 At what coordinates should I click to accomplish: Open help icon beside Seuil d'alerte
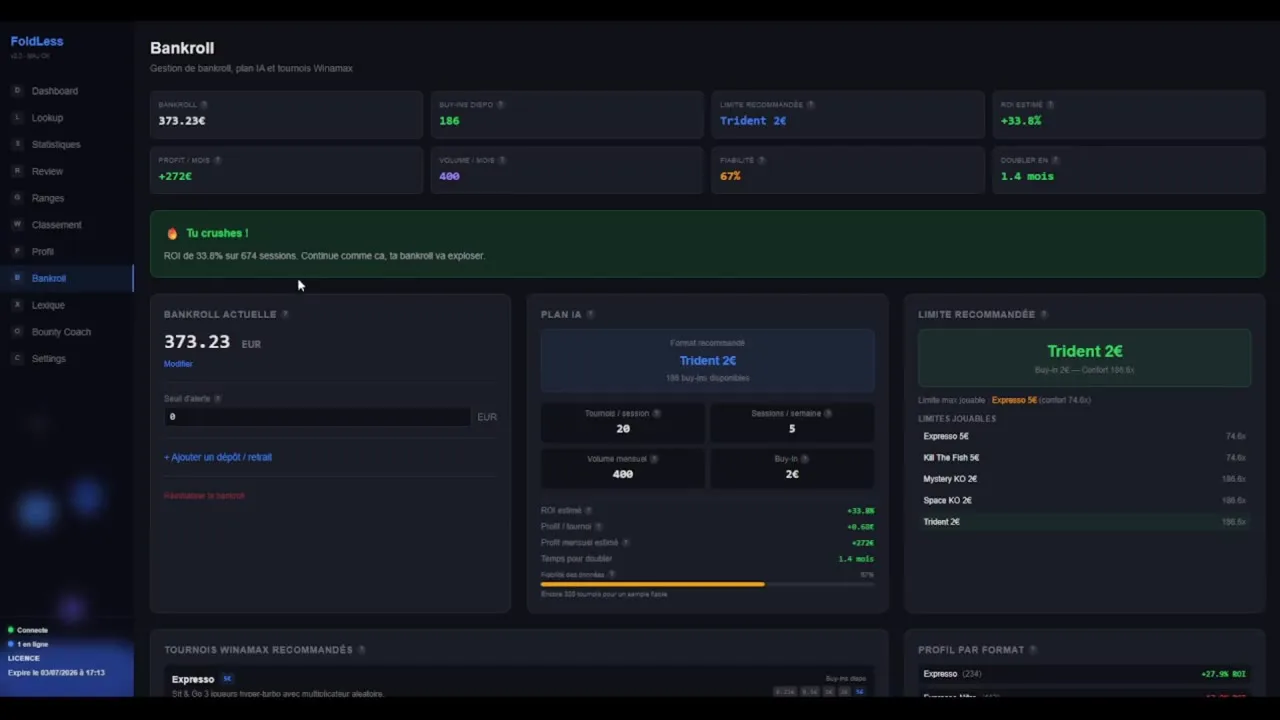coord(217,398)
